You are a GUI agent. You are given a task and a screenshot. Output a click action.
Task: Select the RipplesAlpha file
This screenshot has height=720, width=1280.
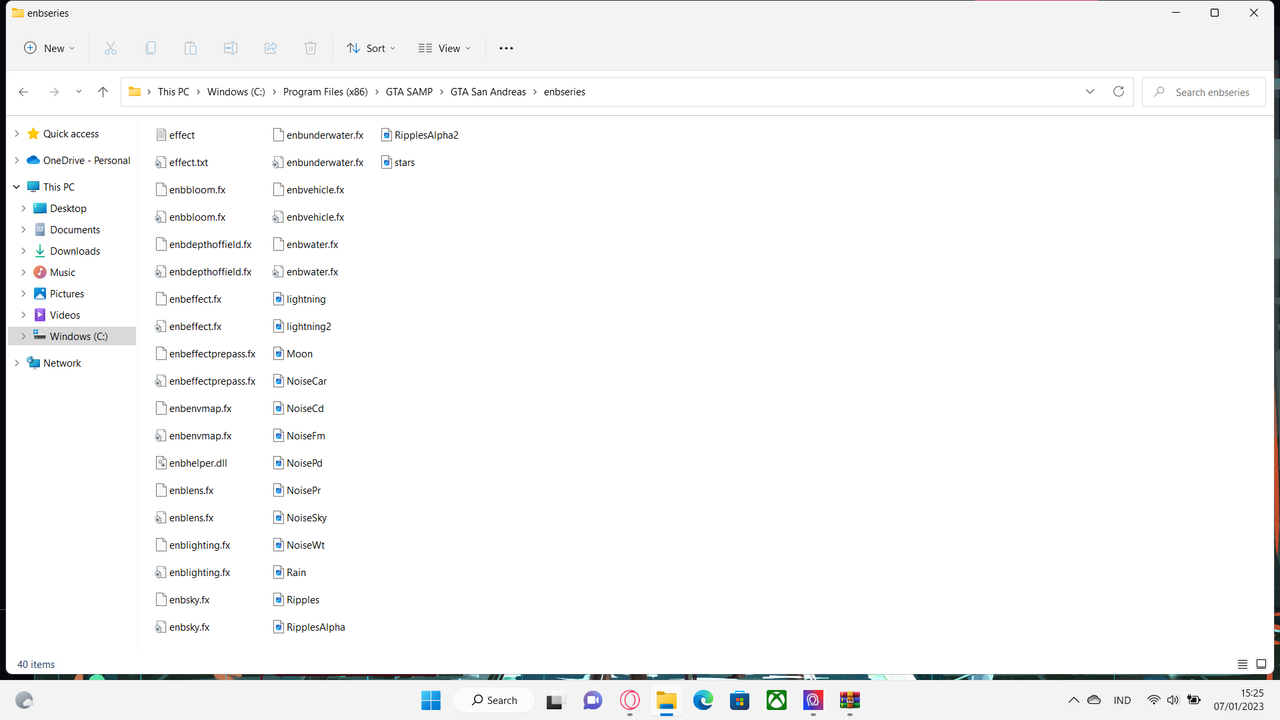tap(309, 627)
